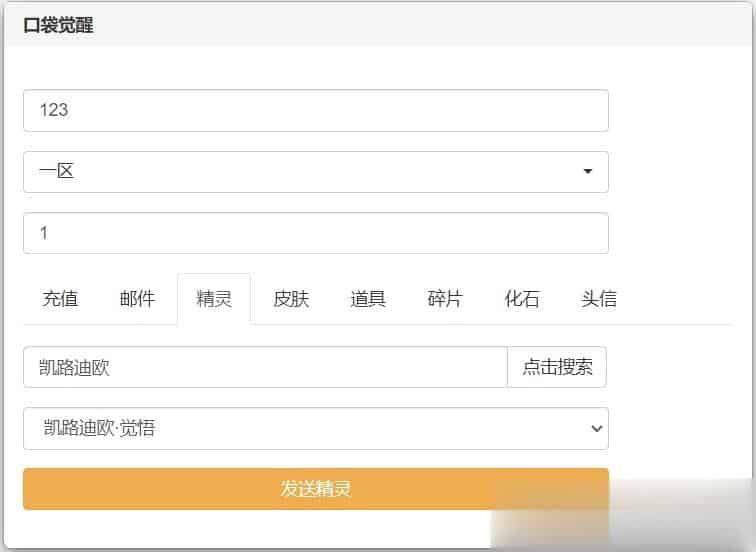Click the 口袋觉醒 panel title
The height and width of the screenshot is (552, 756).
[x=58, y=26]
